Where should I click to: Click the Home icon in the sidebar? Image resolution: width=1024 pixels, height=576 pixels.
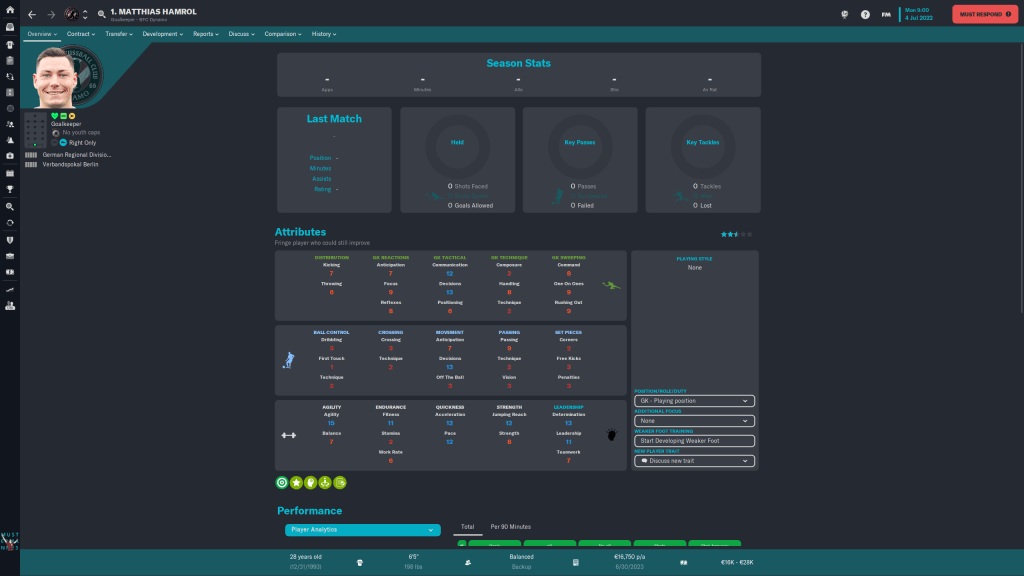(x=10, y=10)
